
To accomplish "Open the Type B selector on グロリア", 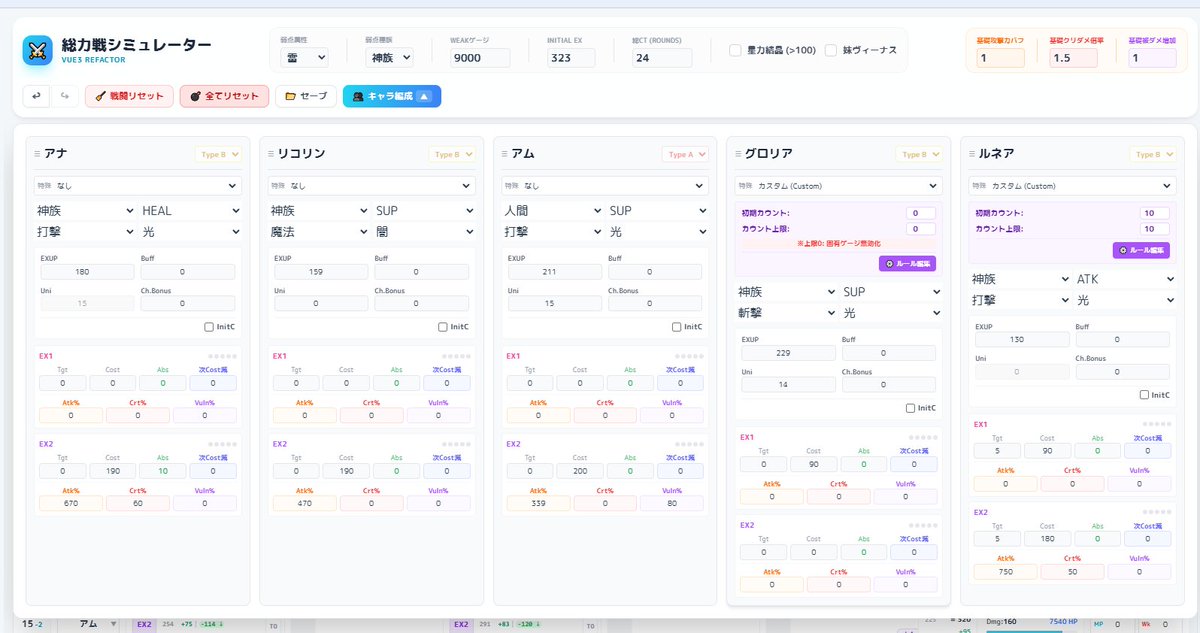I will [x=919, y=155].
